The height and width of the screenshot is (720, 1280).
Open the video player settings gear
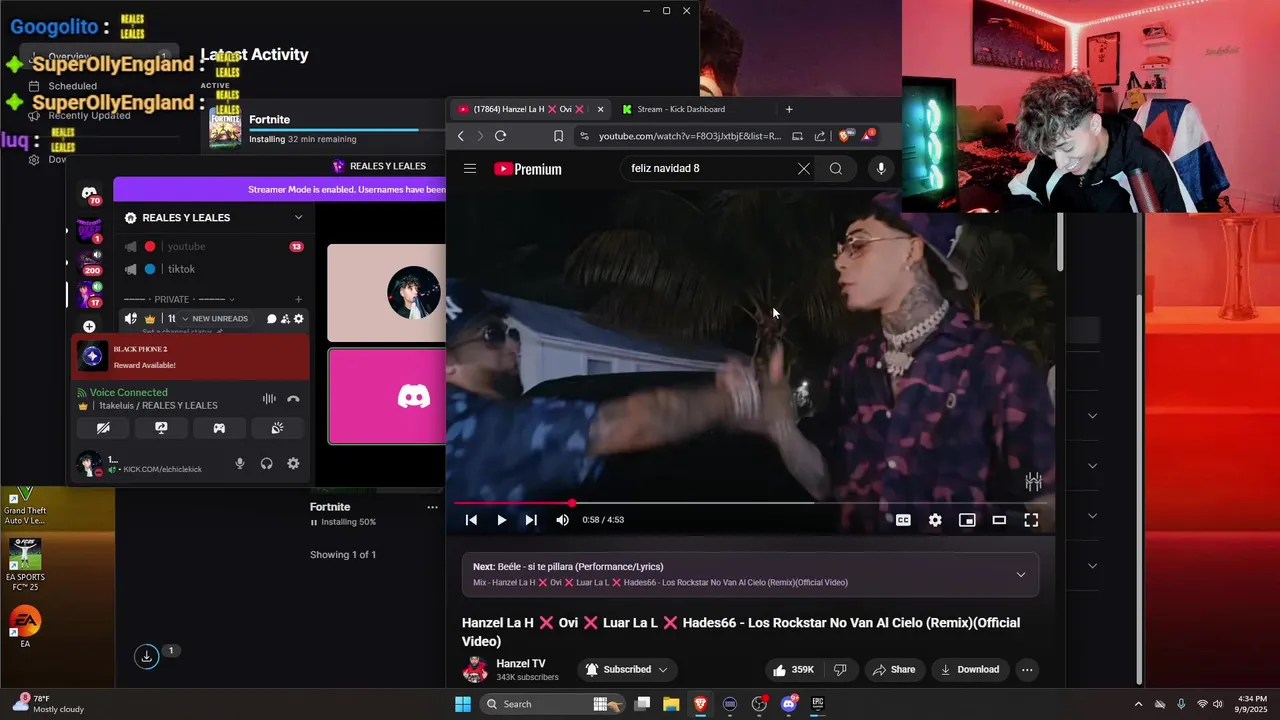(x=935, y=520)
